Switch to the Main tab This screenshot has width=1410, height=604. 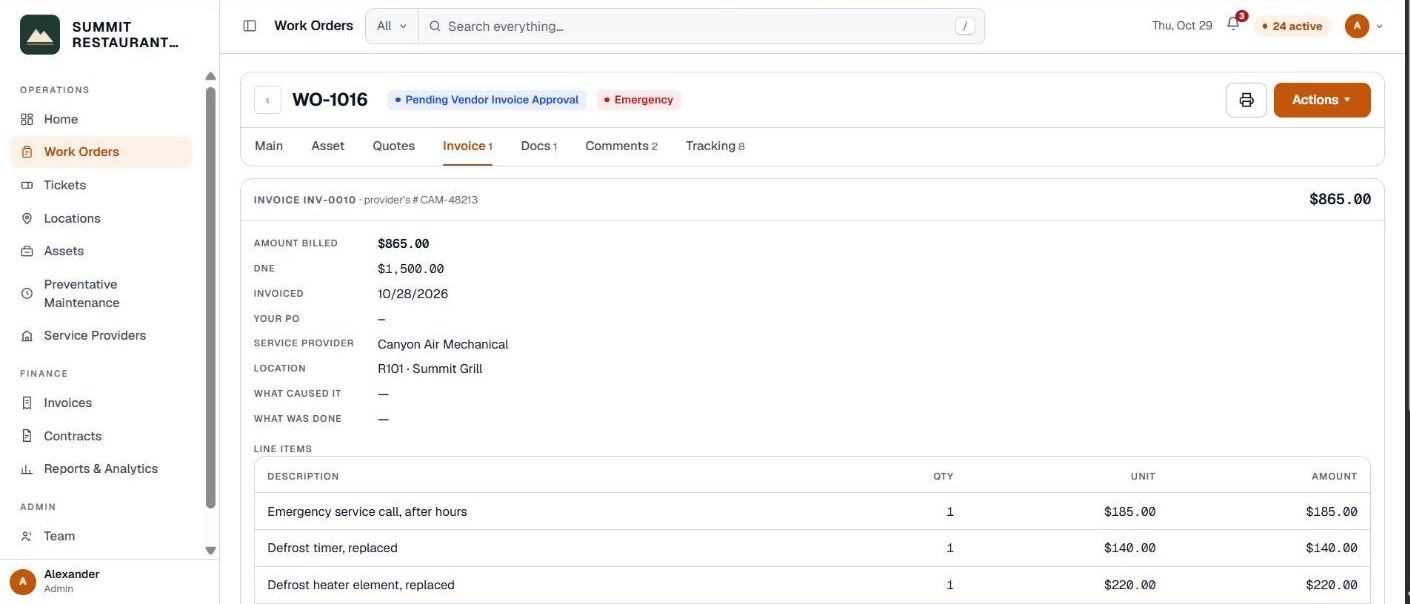[x=269, y=146]
